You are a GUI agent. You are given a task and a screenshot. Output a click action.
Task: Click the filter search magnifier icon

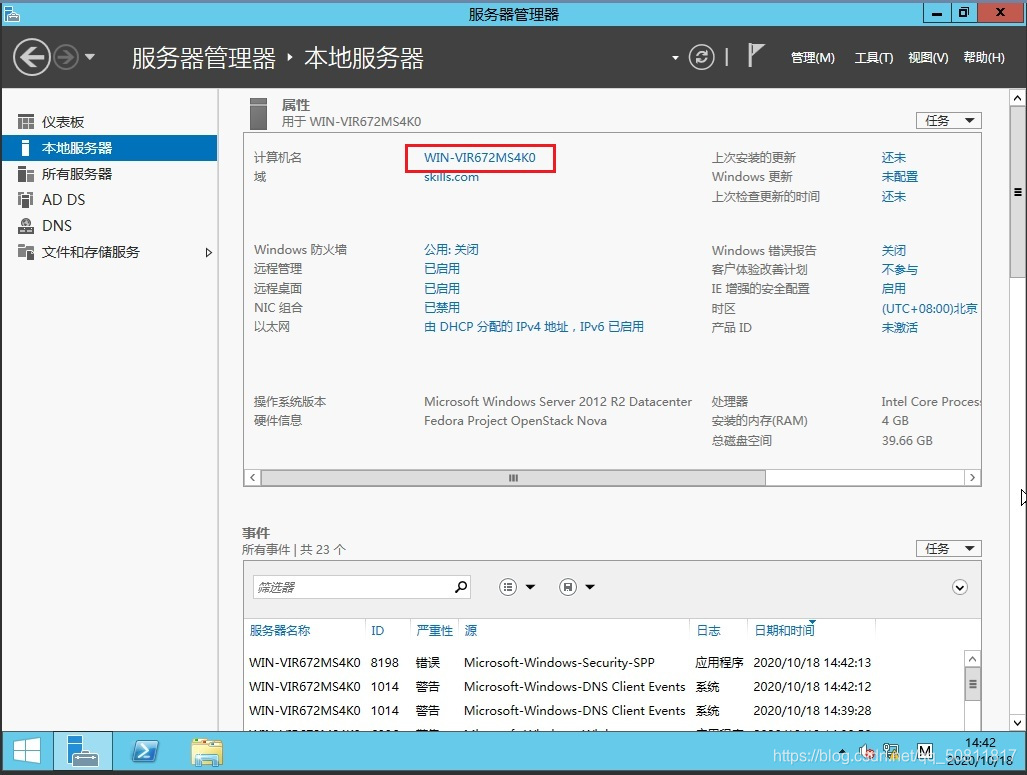pyautogui.click(x=461, y=586)
